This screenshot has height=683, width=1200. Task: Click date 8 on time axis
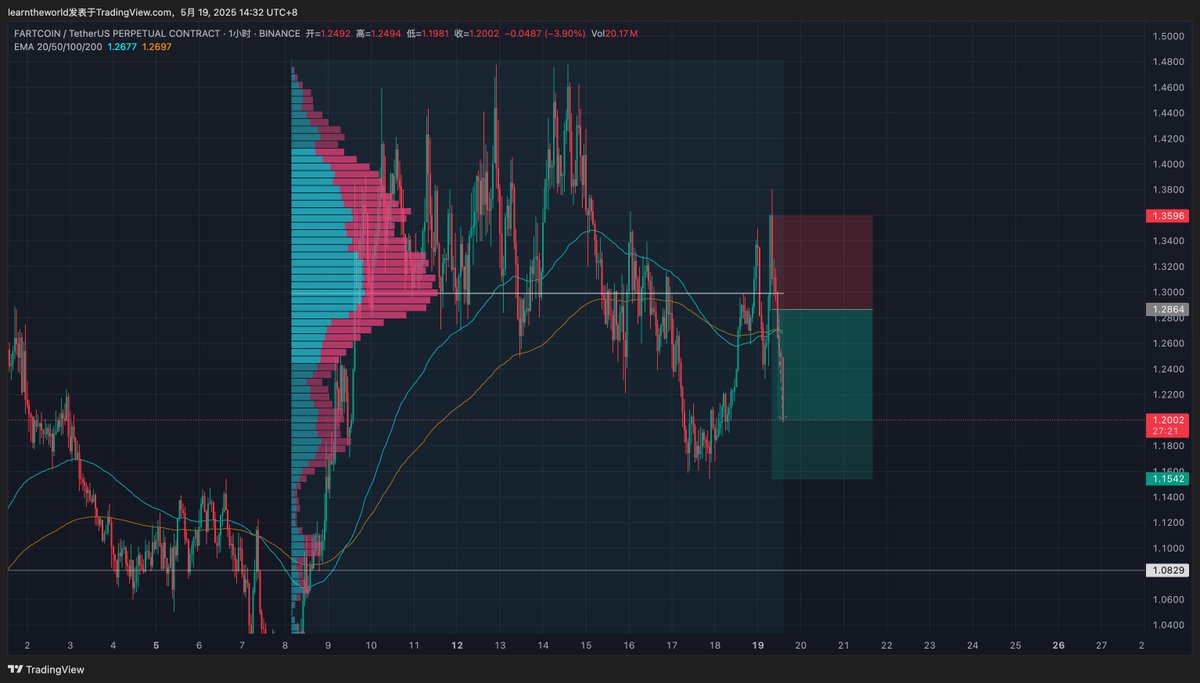point(285,646)
